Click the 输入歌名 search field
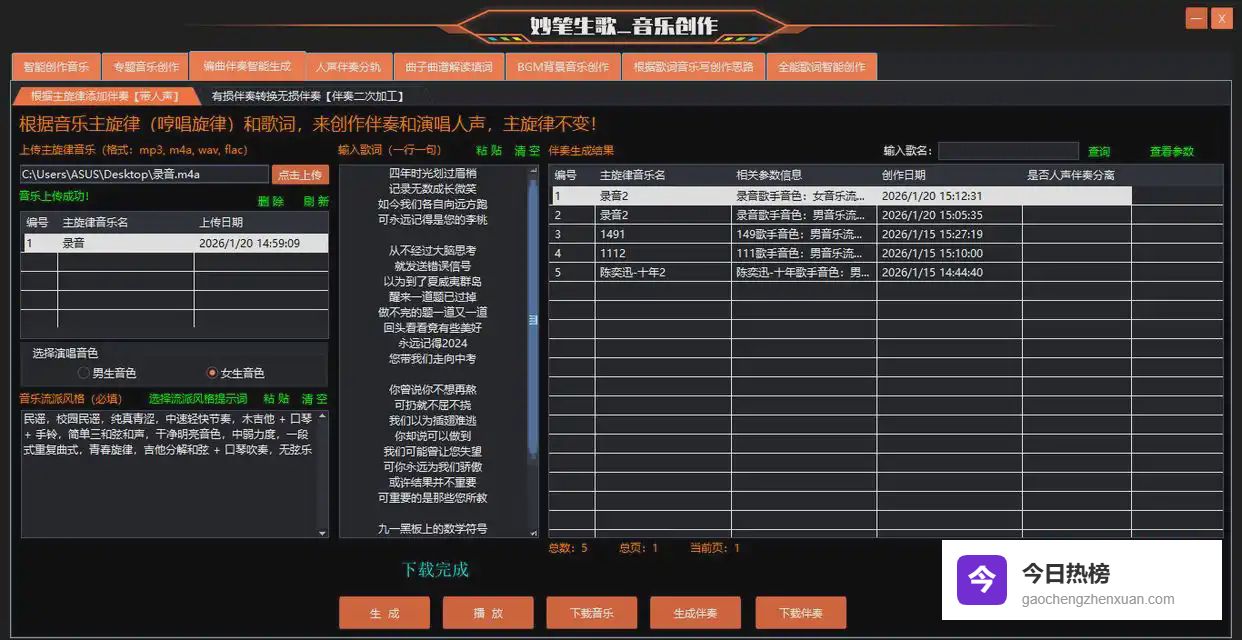Screen dimensions: 1242x640 tap(1007, 151)
